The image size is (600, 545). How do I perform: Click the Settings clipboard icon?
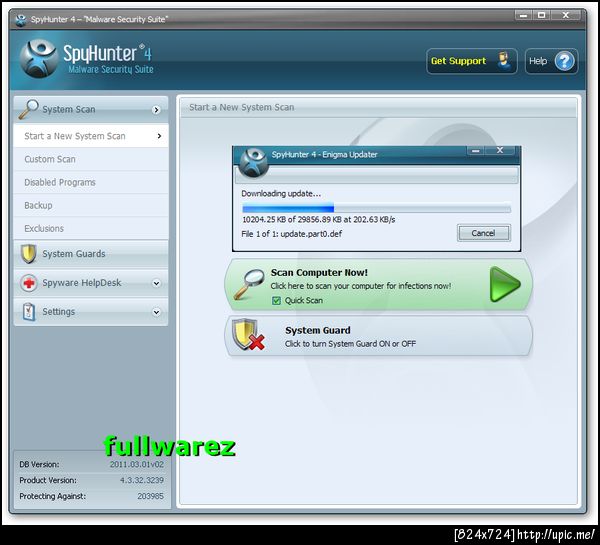pyautogui.click(x=29, y=312)
